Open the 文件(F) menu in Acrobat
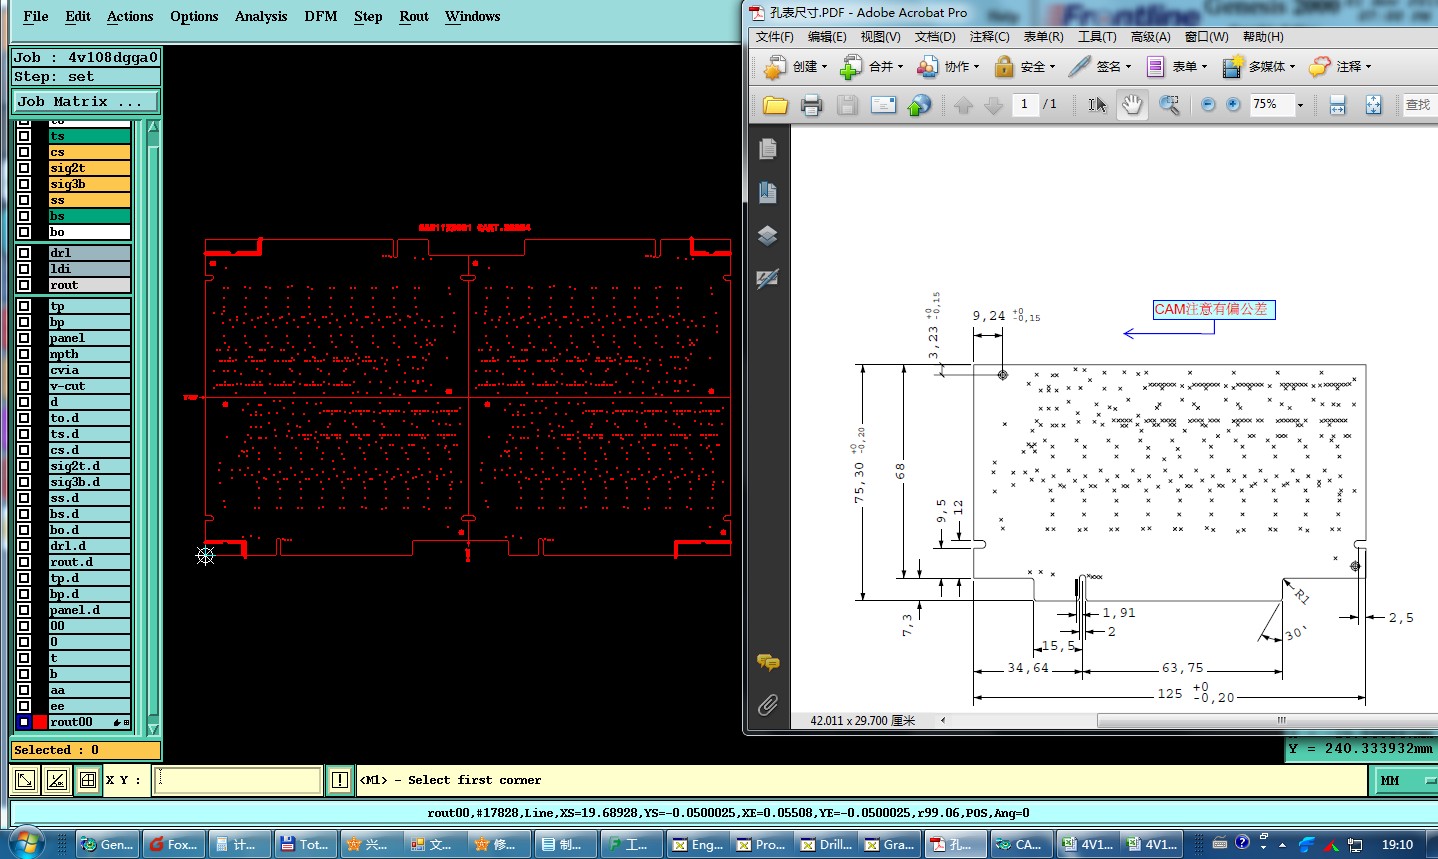 point(774,37)
